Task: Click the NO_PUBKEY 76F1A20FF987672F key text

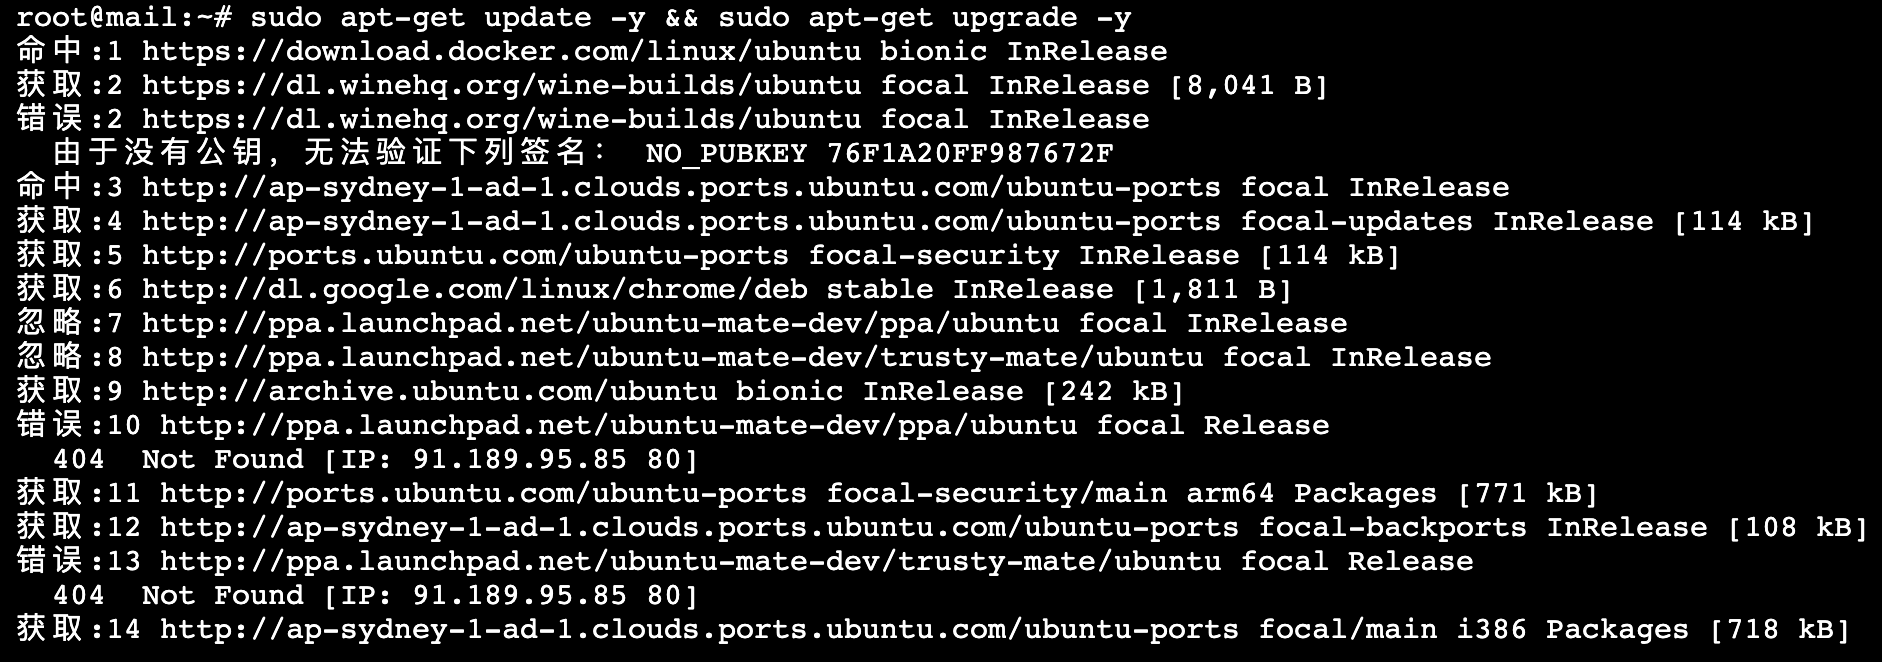Action: point(879,153)
